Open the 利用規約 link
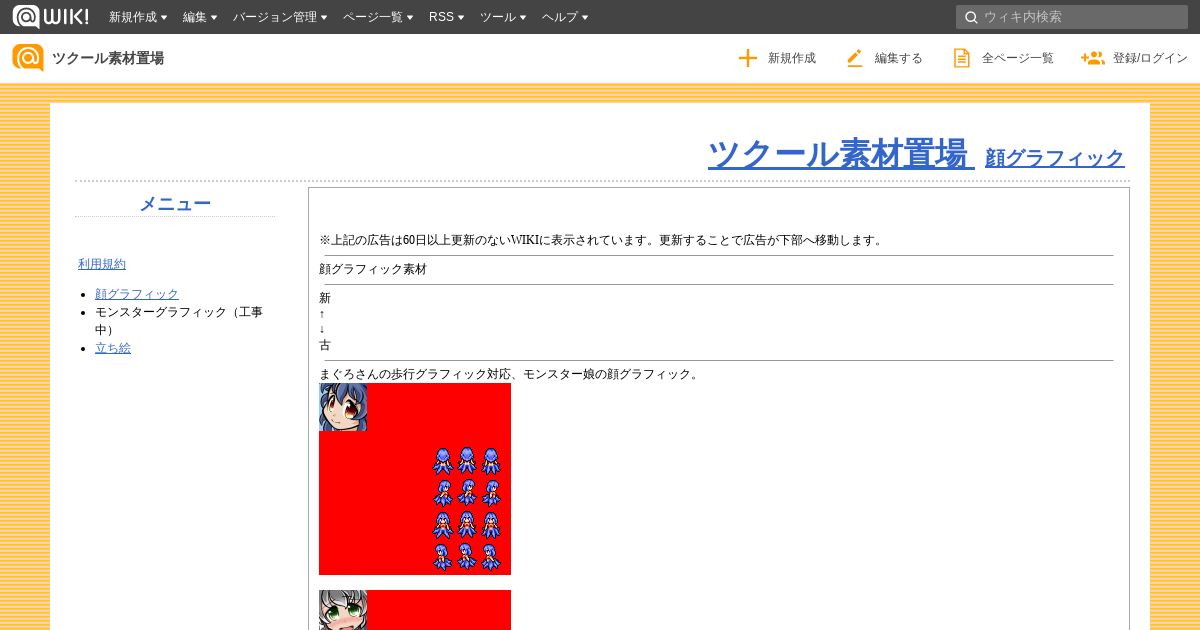The image size is (1200, 630). click(102, 264)
